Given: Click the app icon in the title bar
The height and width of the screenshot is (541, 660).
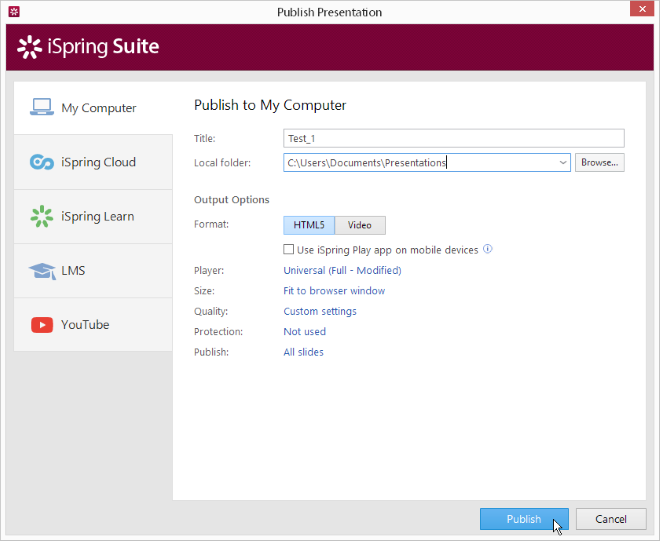Looking at the screenshot, I should (x=14, y=11).
